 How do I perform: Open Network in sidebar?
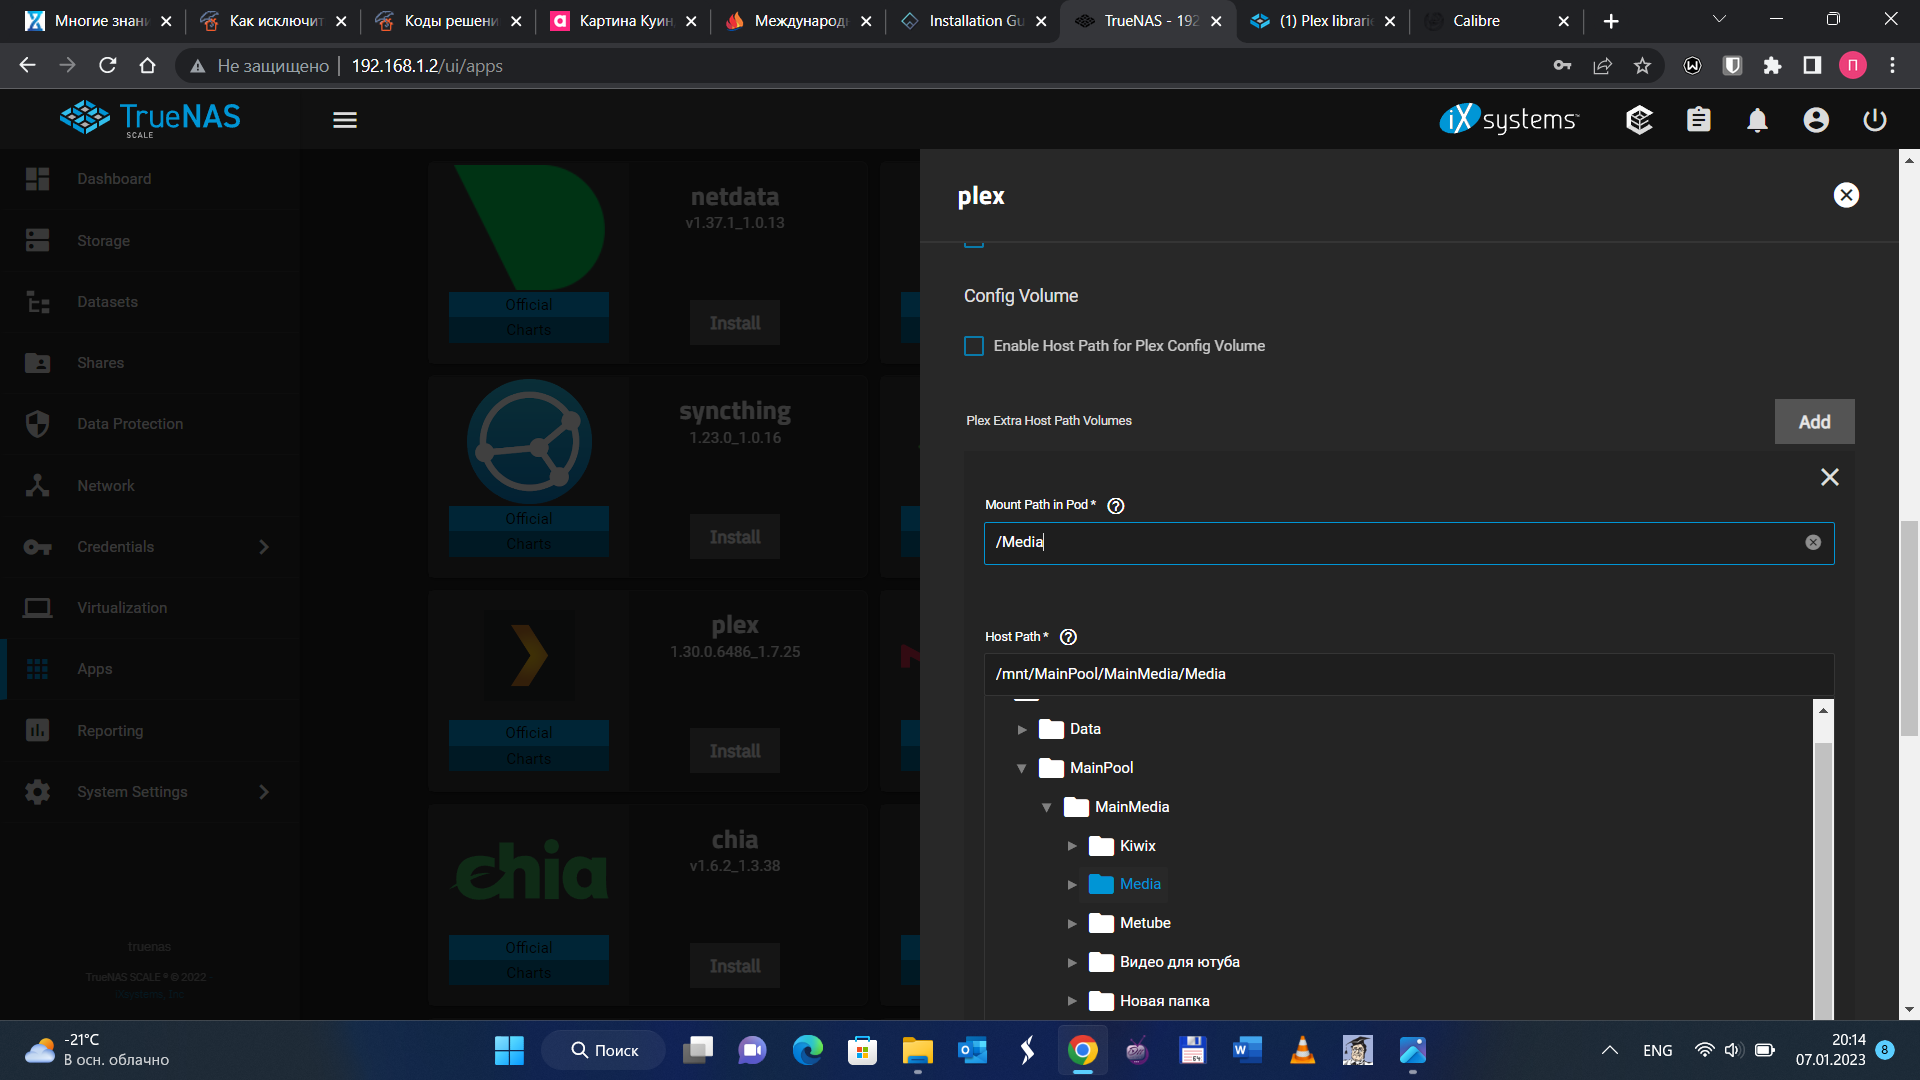[150, 486]
